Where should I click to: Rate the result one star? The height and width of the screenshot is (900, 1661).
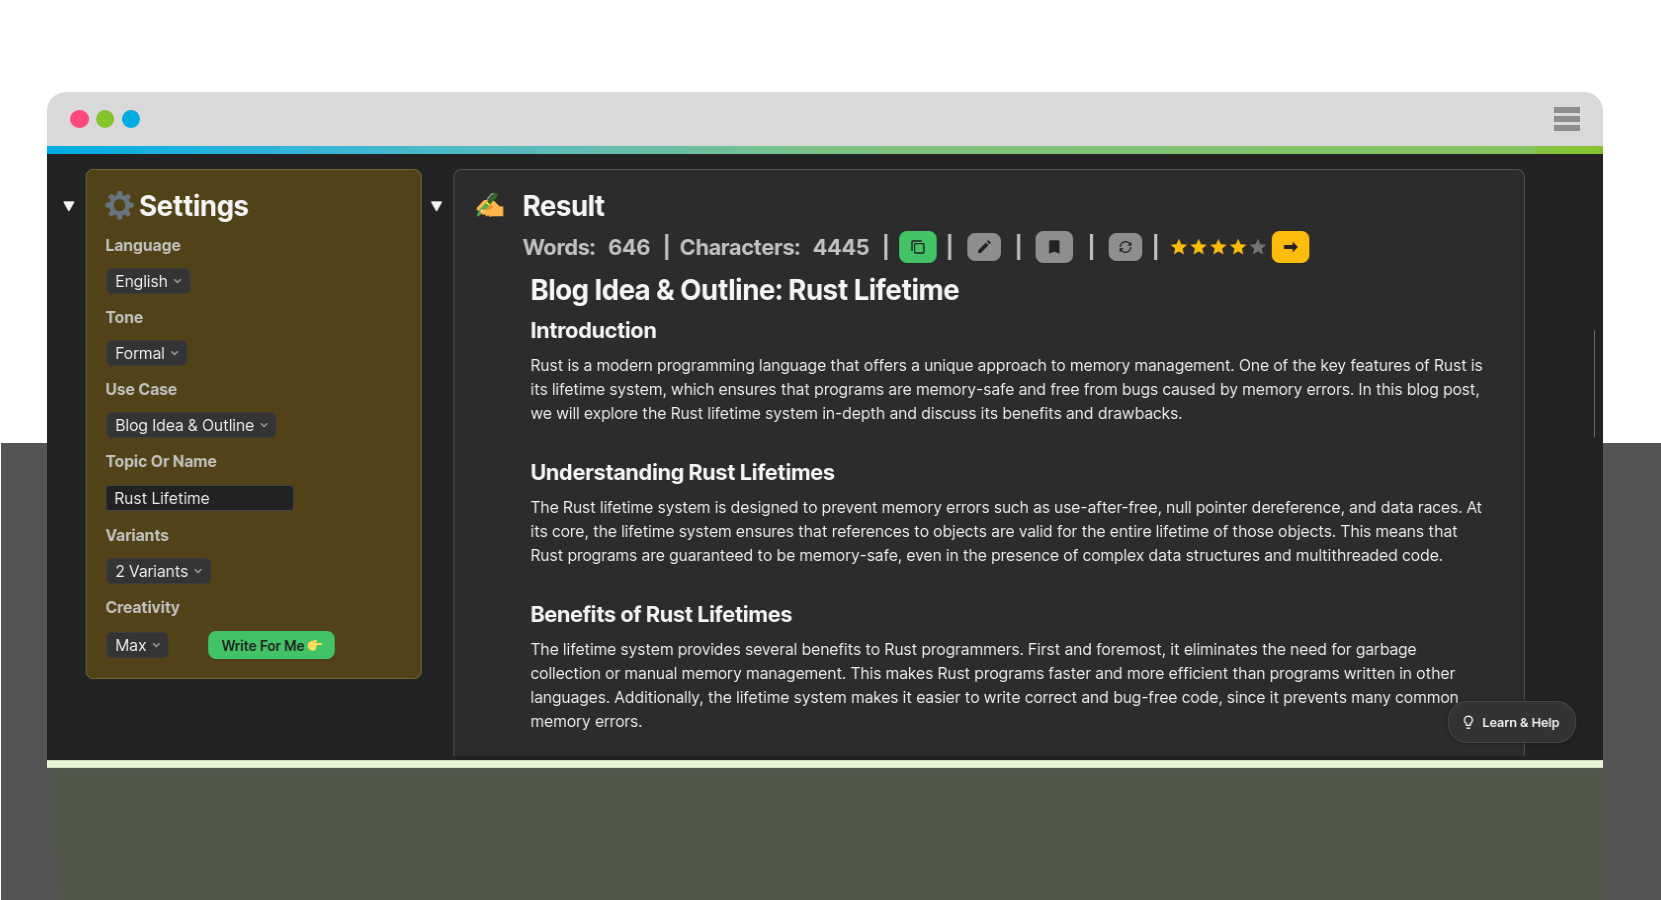click(1179, 247)
